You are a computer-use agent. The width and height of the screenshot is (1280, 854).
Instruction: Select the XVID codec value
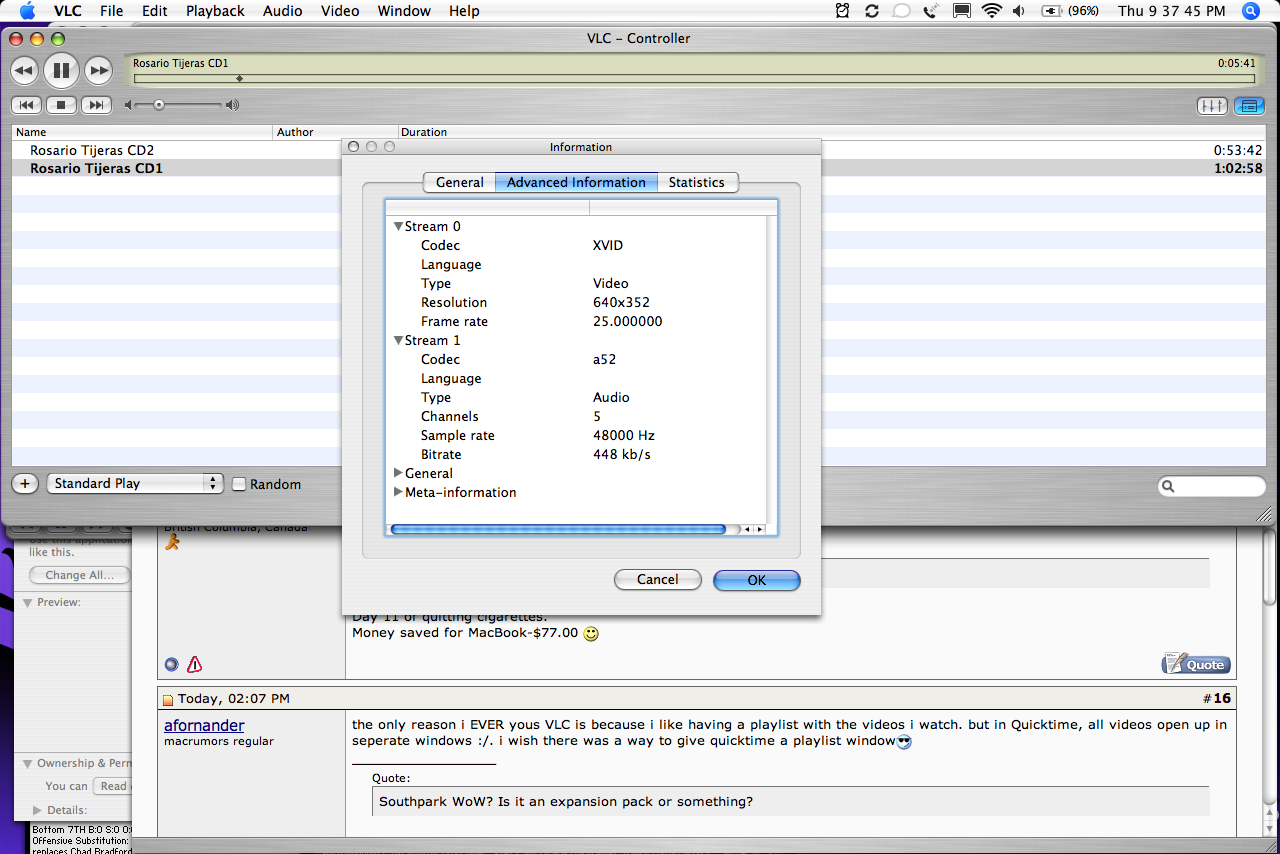[608, 246]
